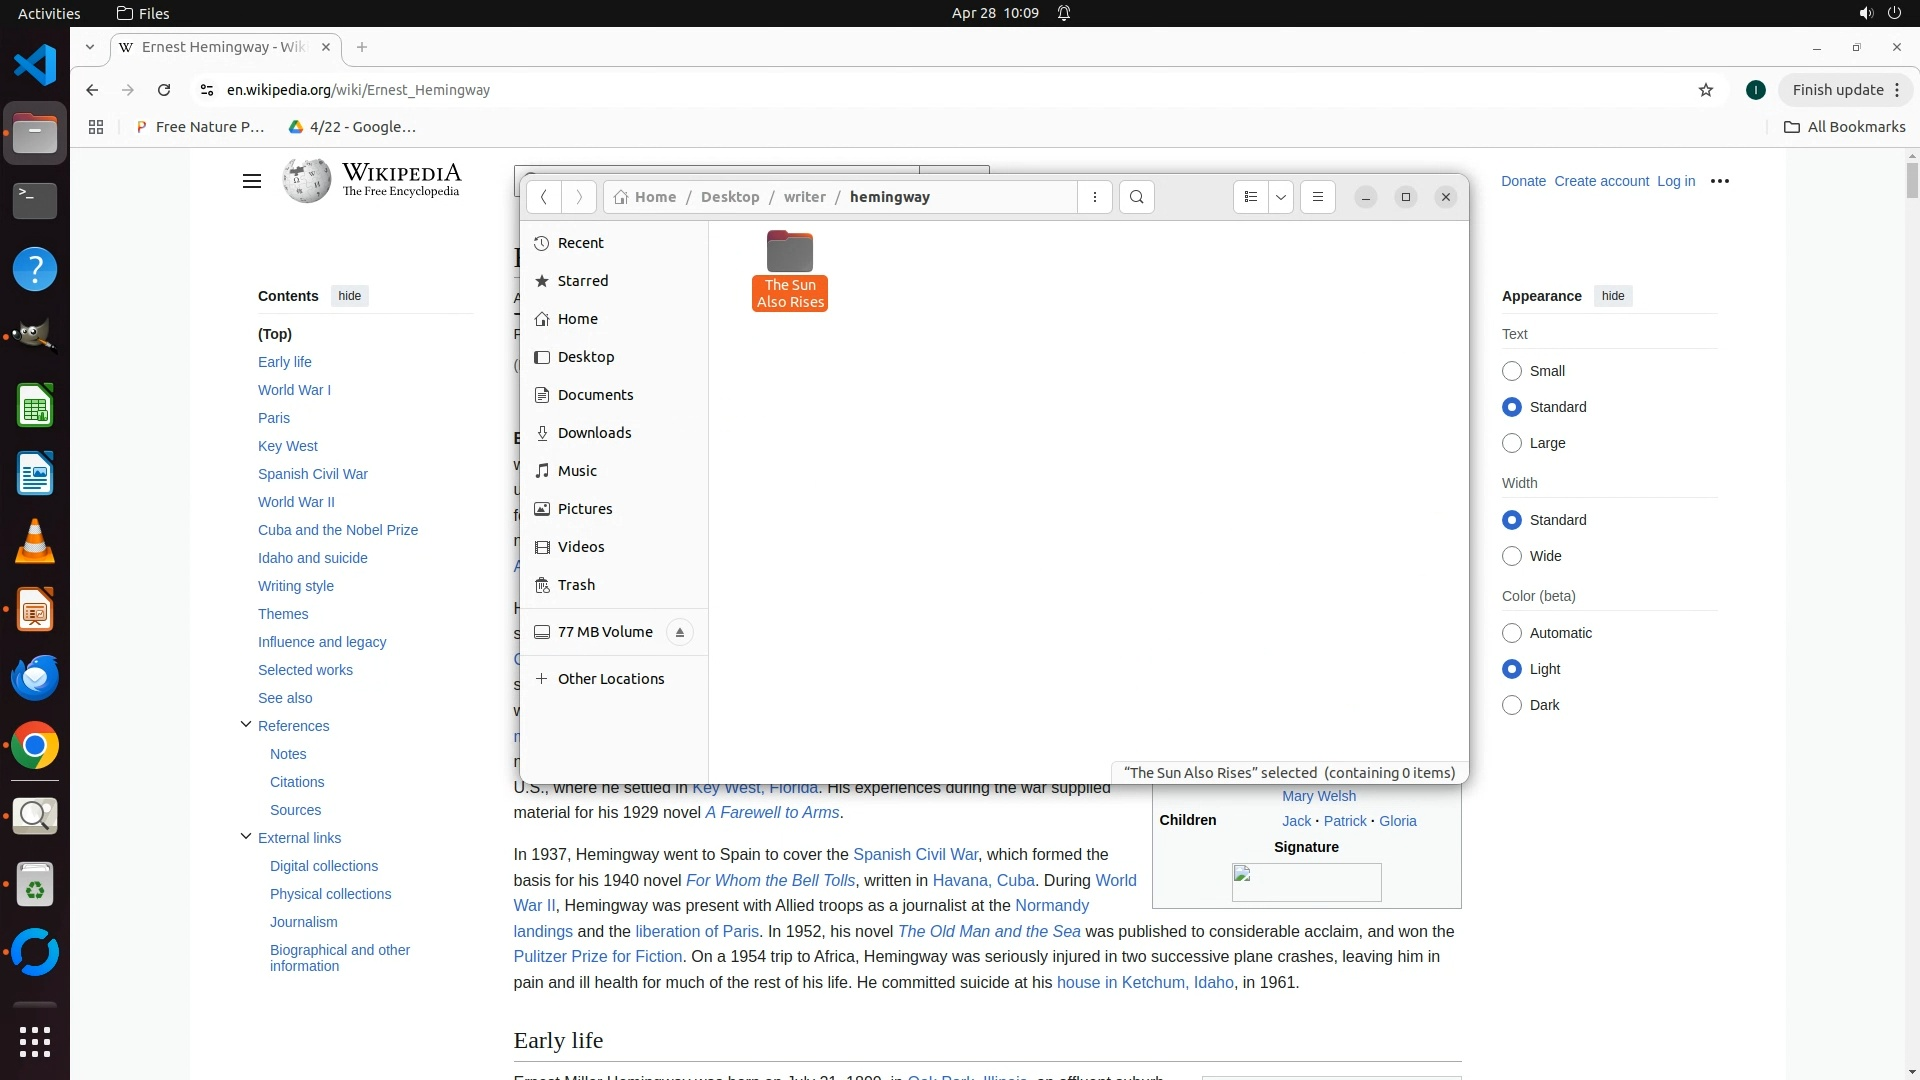Collapse the External links section
This screenshot has width=1920, height=1080.
(246, 837)
